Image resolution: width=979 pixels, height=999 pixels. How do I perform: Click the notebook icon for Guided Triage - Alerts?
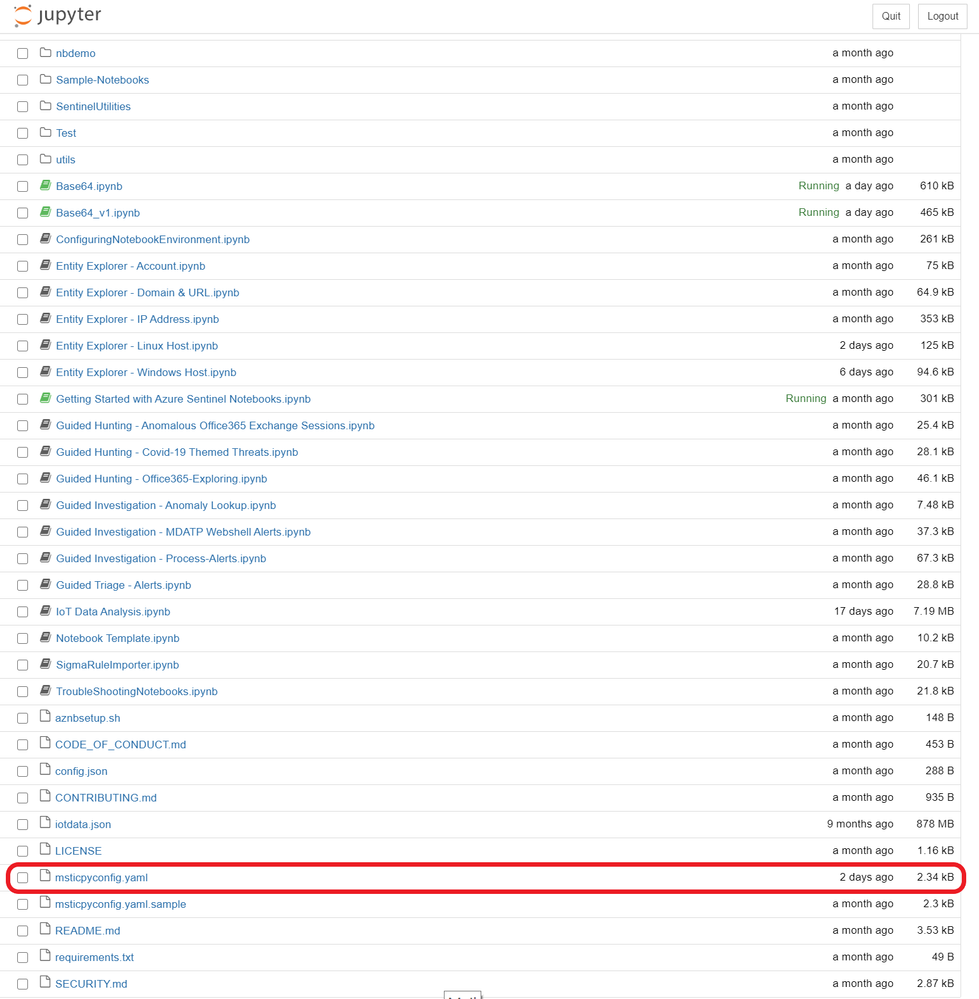[x=45, y=584]
